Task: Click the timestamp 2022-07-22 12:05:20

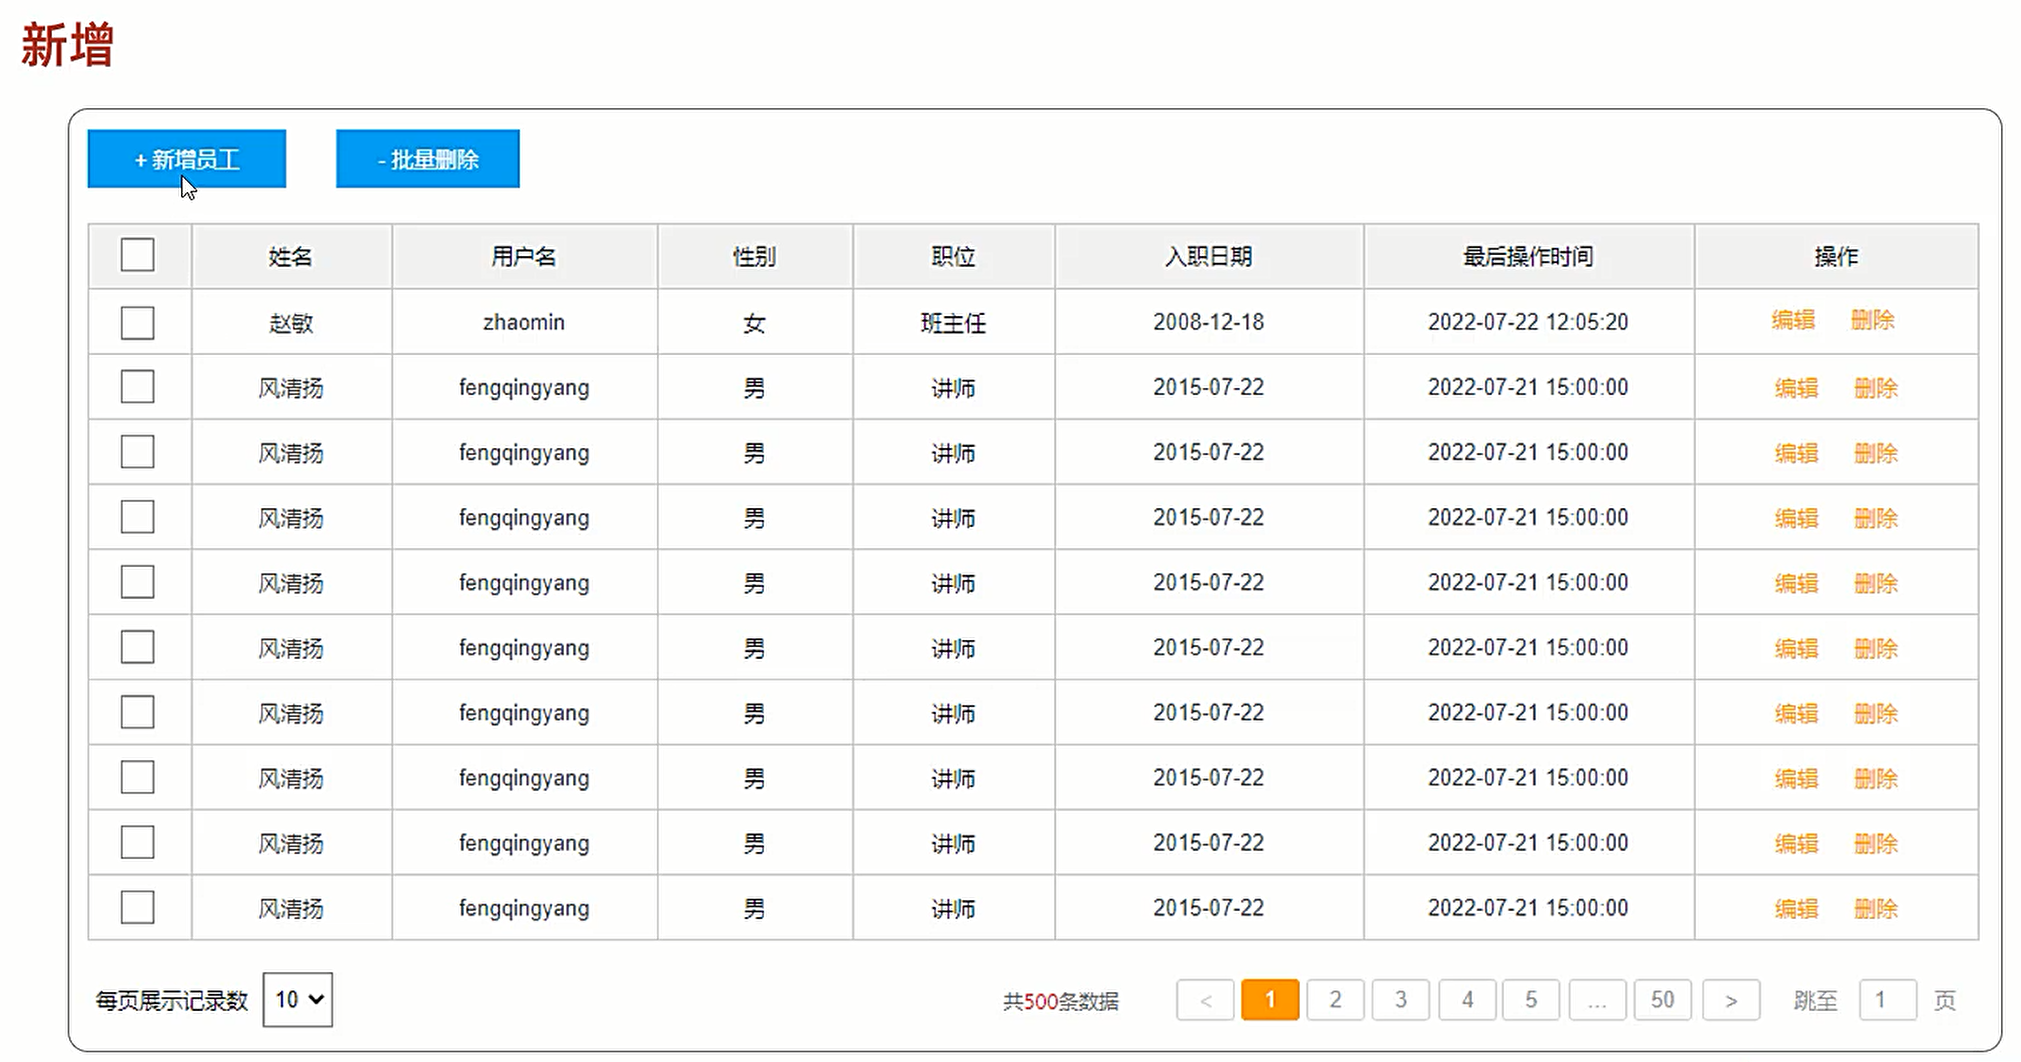Action: [x=1528, y=322]
